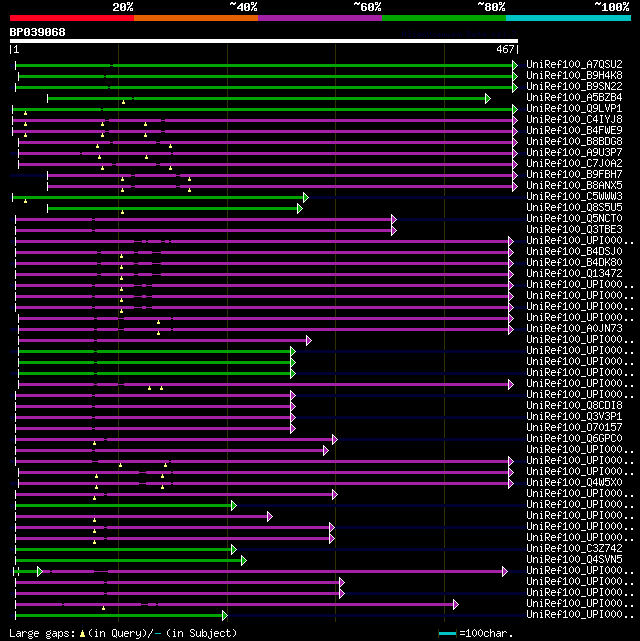Select the UniRef100_Q6GPC0 label
640x641 pixels.
tap(574, 439)
